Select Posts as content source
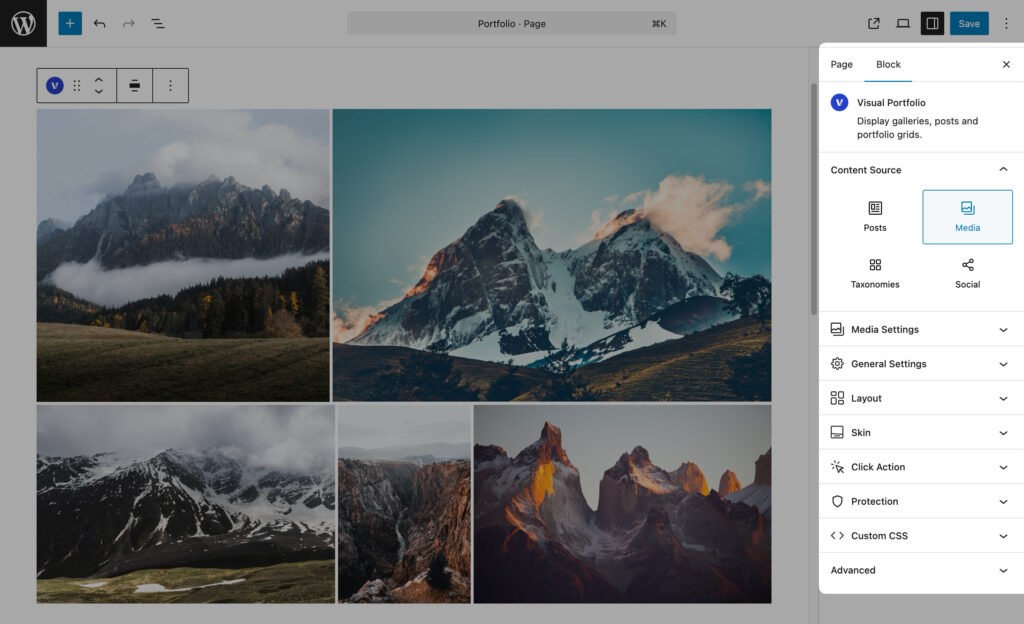 pyautogui.click(x=875, y=216)
